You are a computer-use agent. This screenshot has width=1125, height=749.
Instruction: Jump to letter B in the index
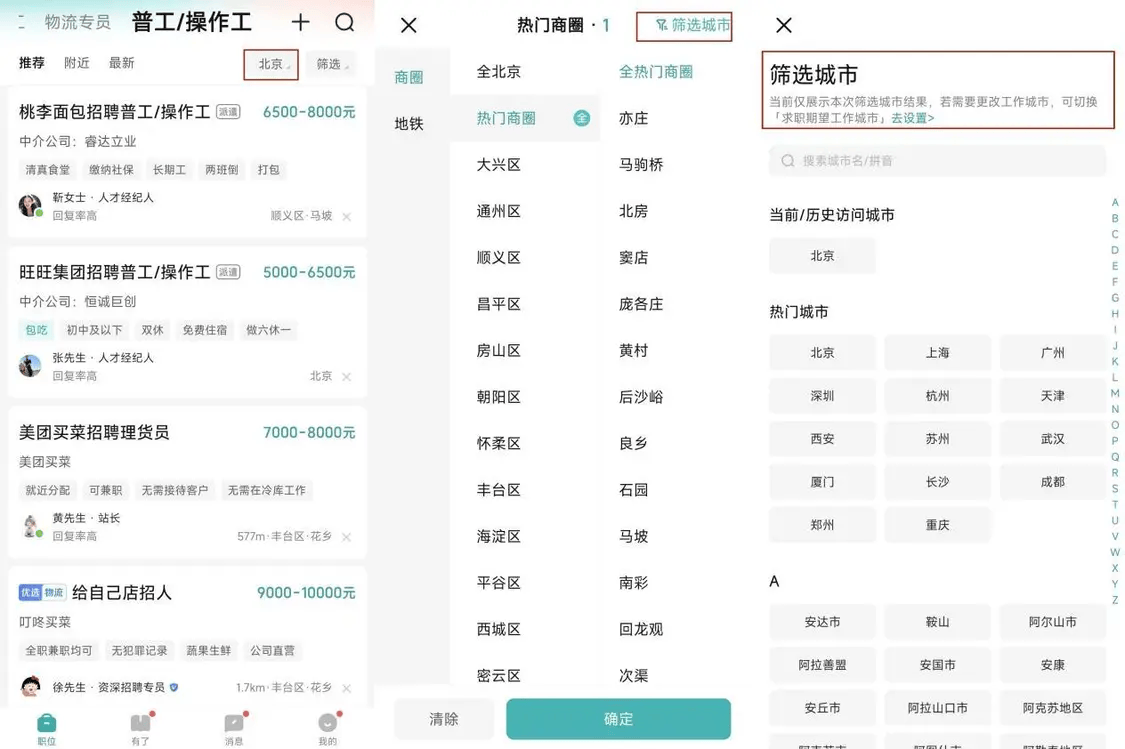(x=1115, y=218)
